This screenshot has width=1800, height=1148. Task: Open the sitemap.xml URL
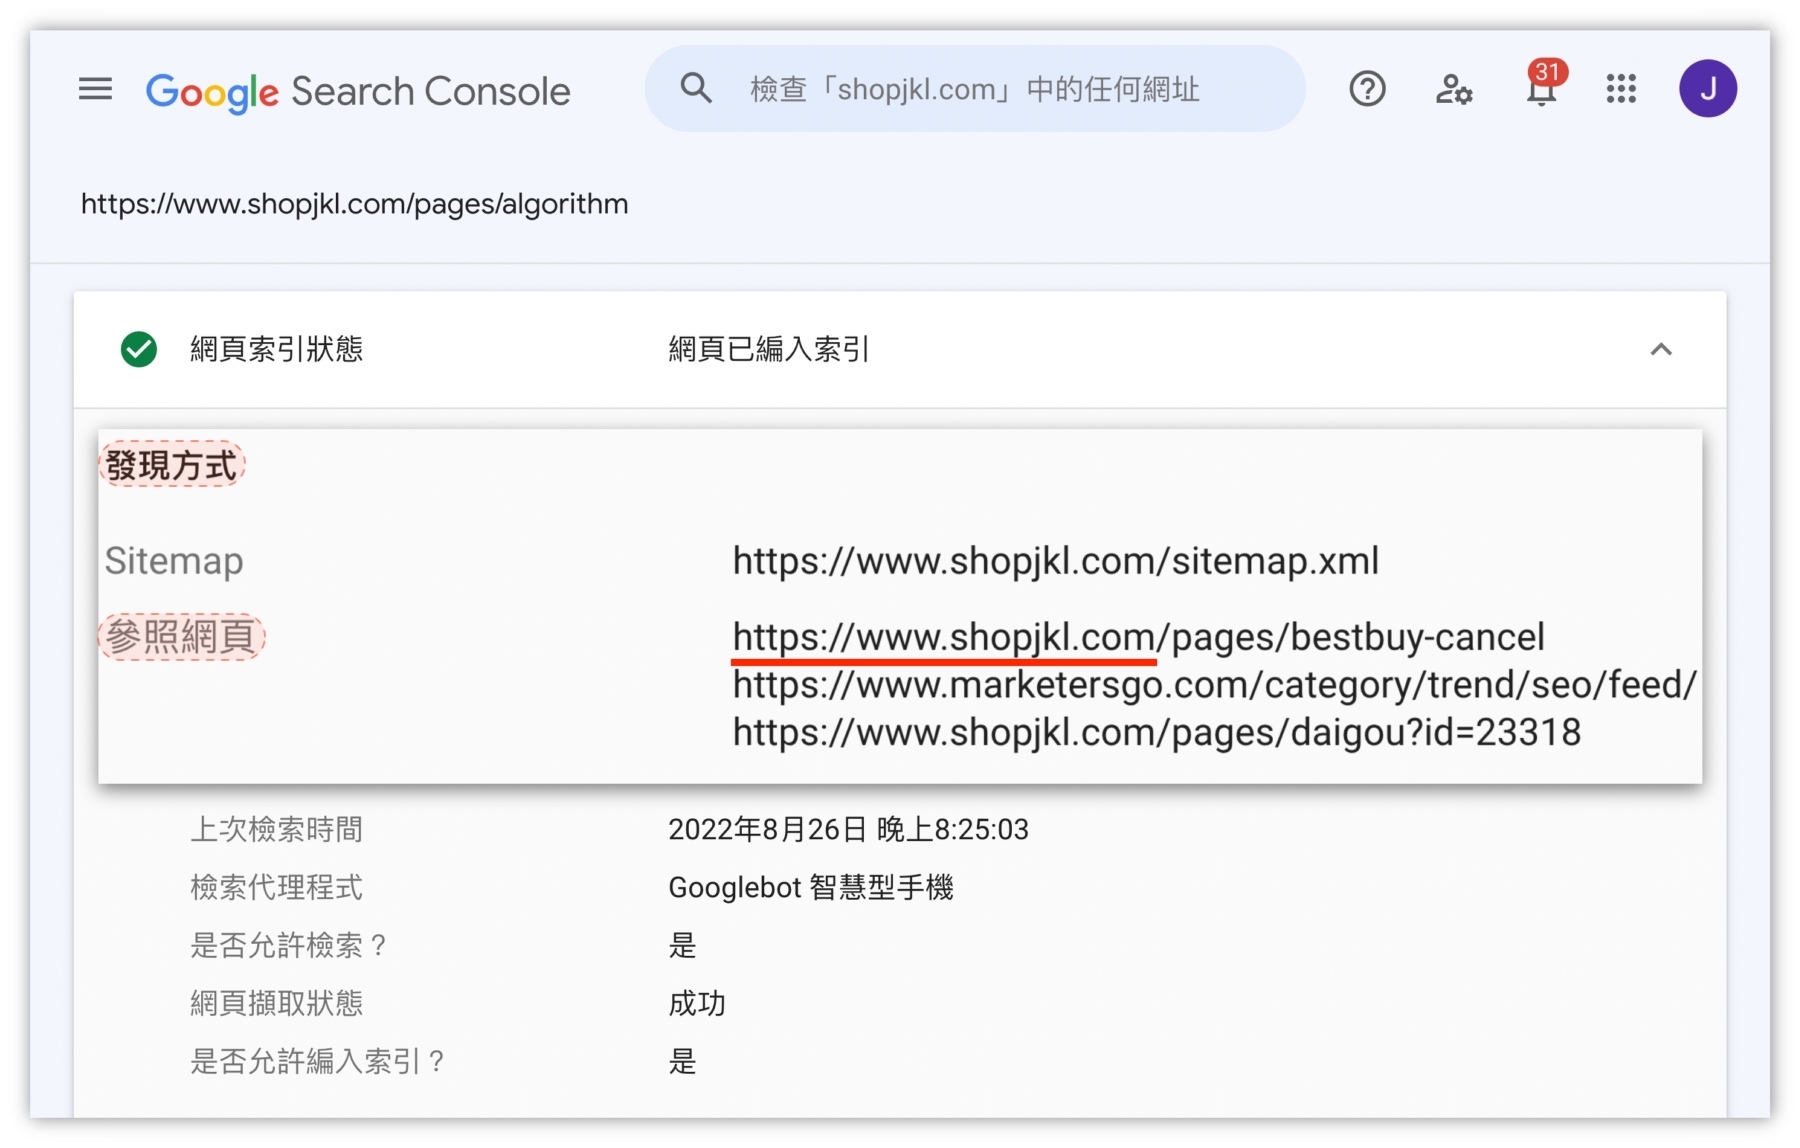[x=1056, y=561]
